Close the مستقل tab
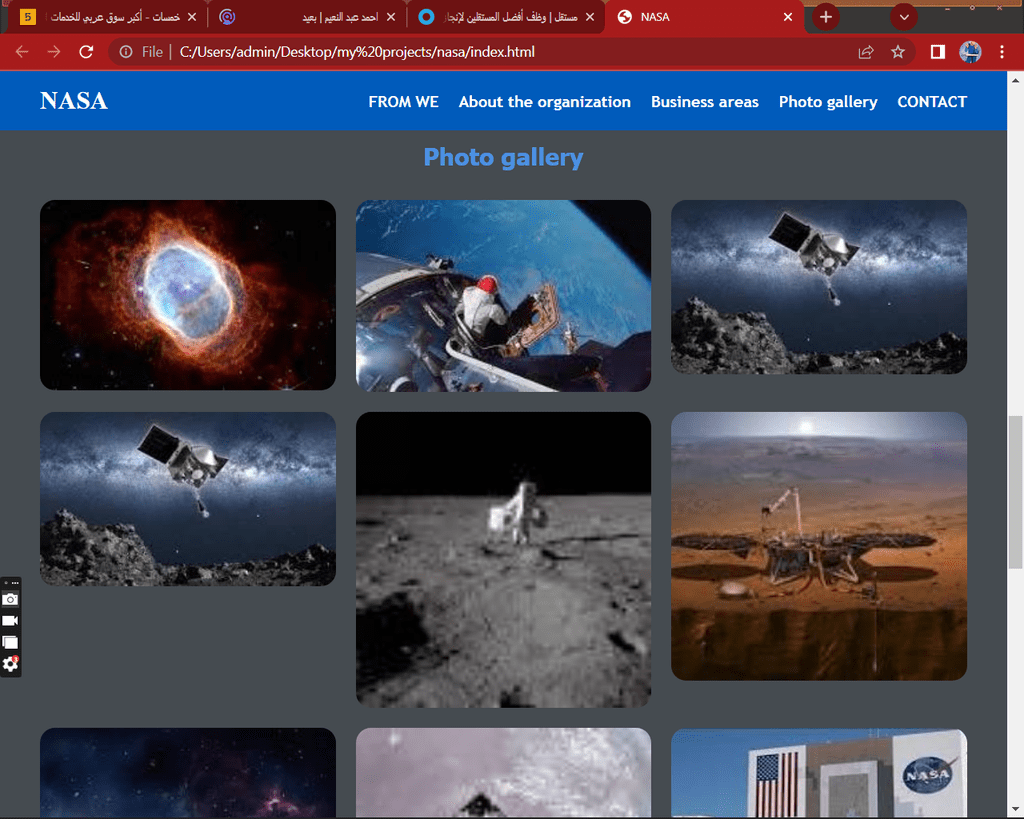 [x=590, y=17]
